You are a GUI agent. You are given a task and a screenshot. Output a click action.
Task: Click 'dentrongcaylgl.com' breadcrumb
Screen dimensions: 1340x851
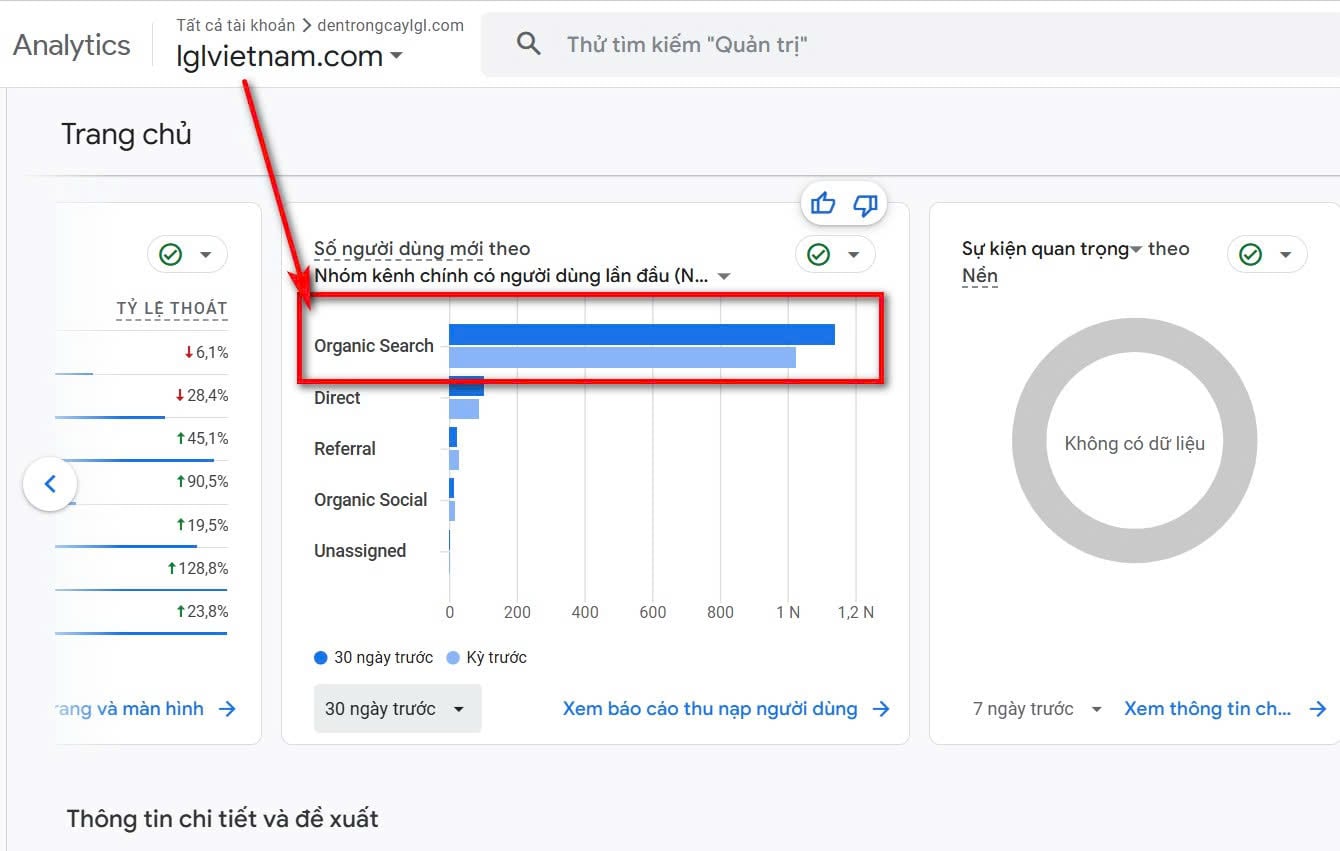point(390,25)
